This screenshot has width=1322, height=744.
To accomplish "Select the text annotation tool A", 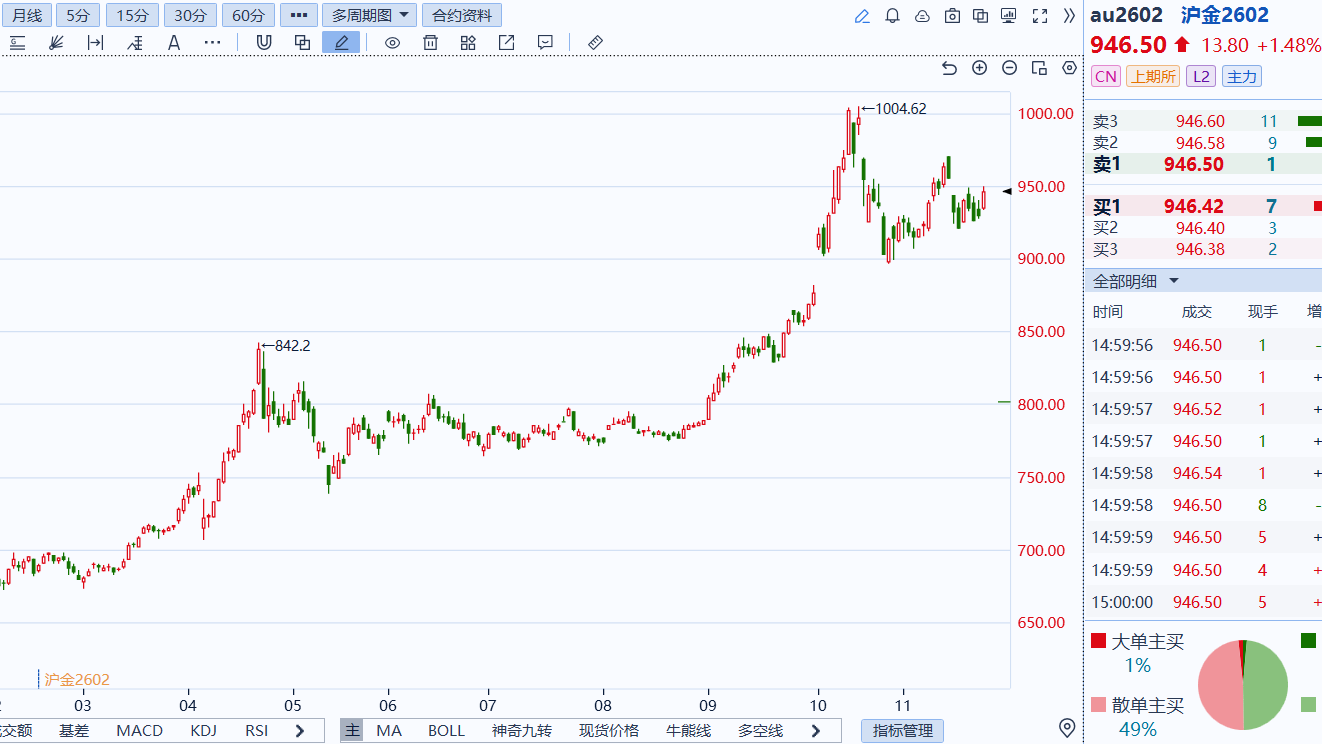I will (174, 42).
